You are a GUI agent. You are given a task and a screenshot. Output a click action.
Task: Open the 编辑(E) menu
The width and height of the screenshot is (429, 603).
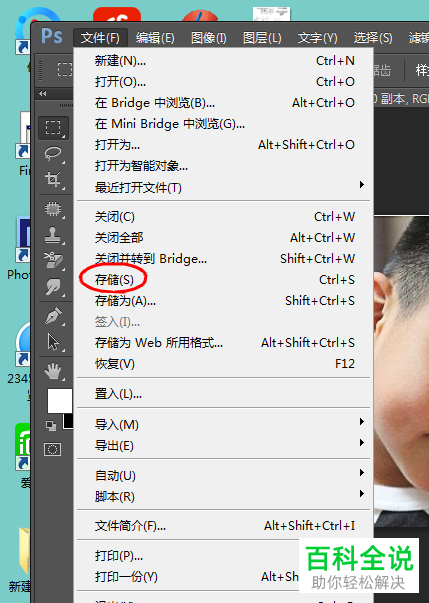[155, 38]
